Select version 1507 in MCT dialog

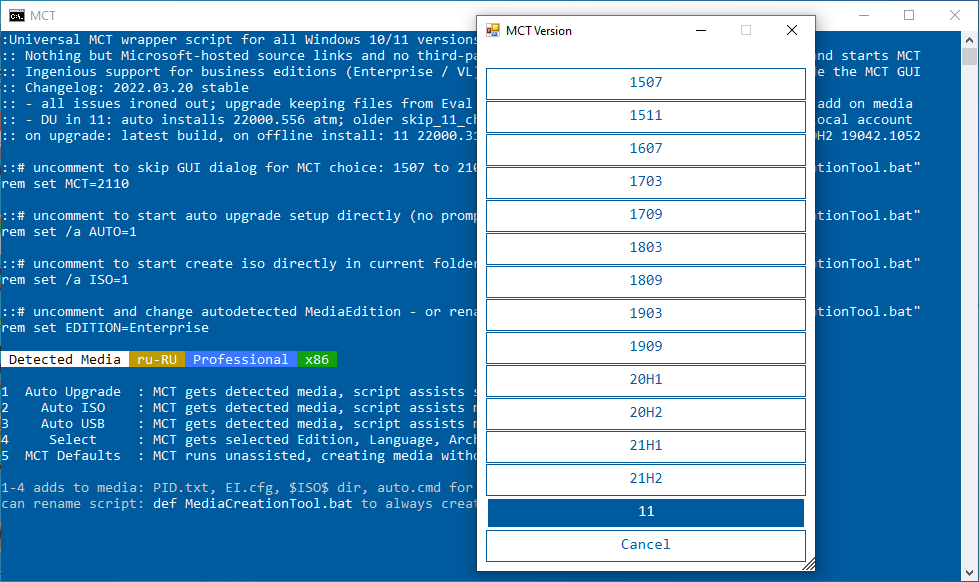(x=645, y=83)
